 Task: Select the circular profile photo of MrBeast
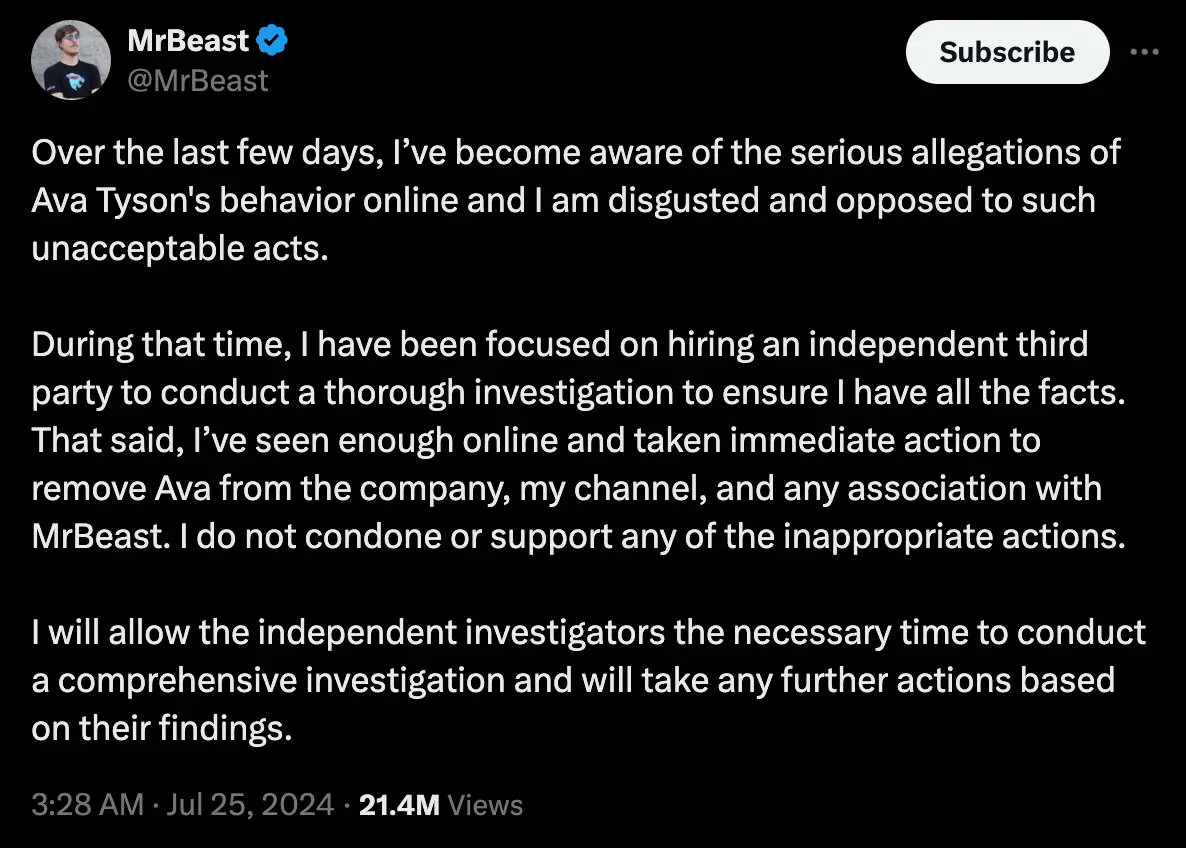[x=70, y=60]
